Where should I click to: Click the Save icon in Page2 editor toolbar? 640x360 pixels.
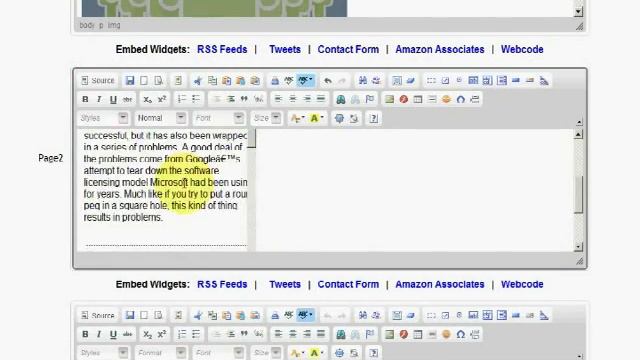130,80
